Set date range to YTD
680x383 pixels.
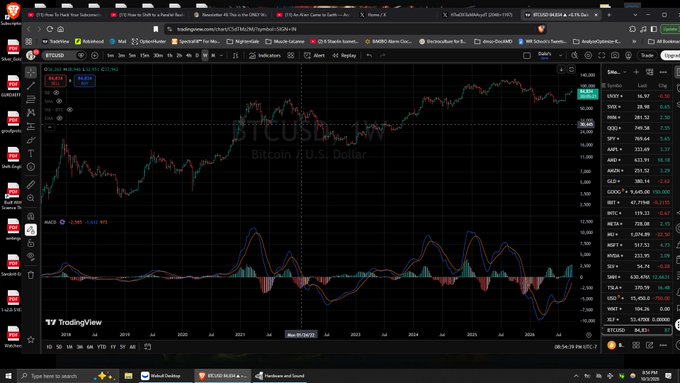pyautogui.click(x=101, y=347)
